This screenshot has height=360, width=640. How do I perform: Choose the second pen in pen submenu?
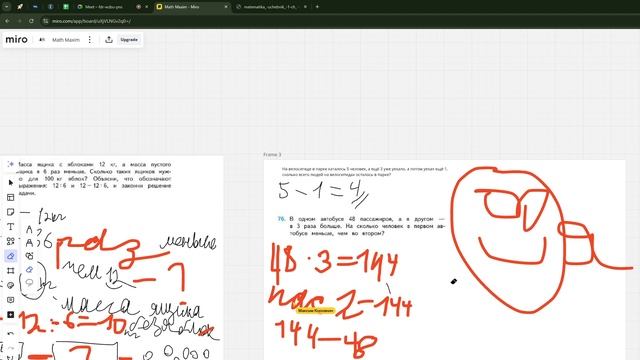(29, 243)
